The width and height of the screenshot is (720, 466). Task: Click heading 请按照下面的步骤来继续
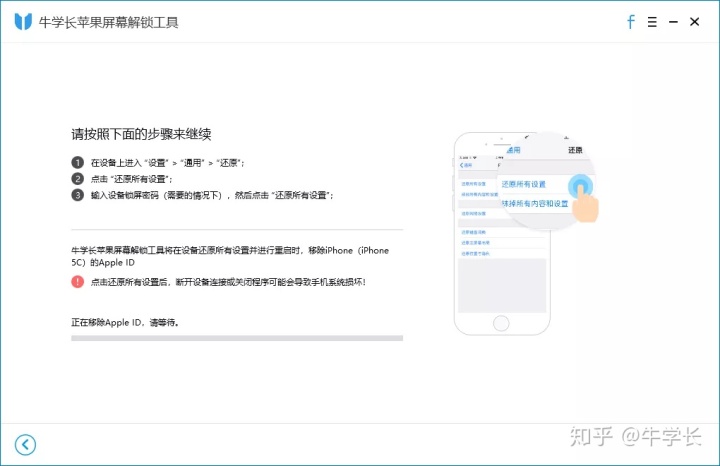point(141,134)
